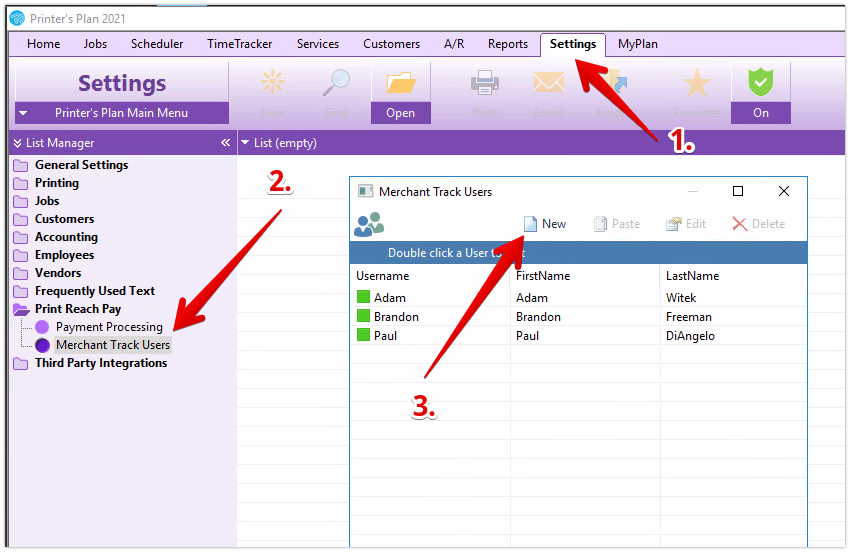Maximize the Merchant Track Users window
The image size is (850, 552).
(x=737, y=191)
